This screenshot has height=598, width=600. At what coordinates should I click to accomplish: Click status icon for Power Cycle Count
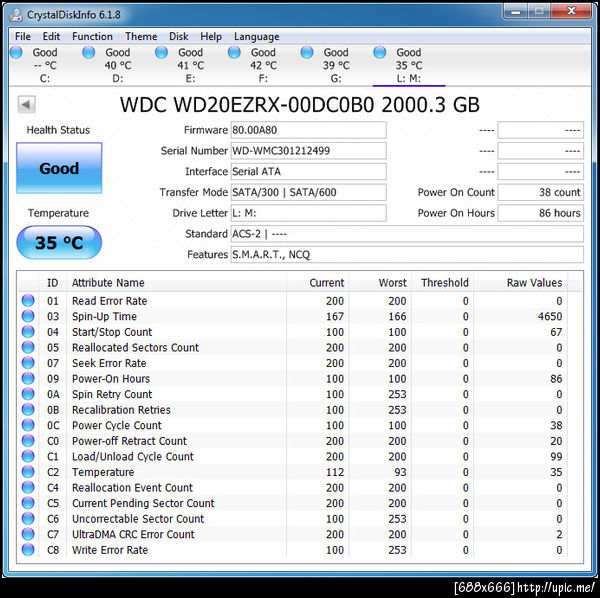[x=28, y=425]
